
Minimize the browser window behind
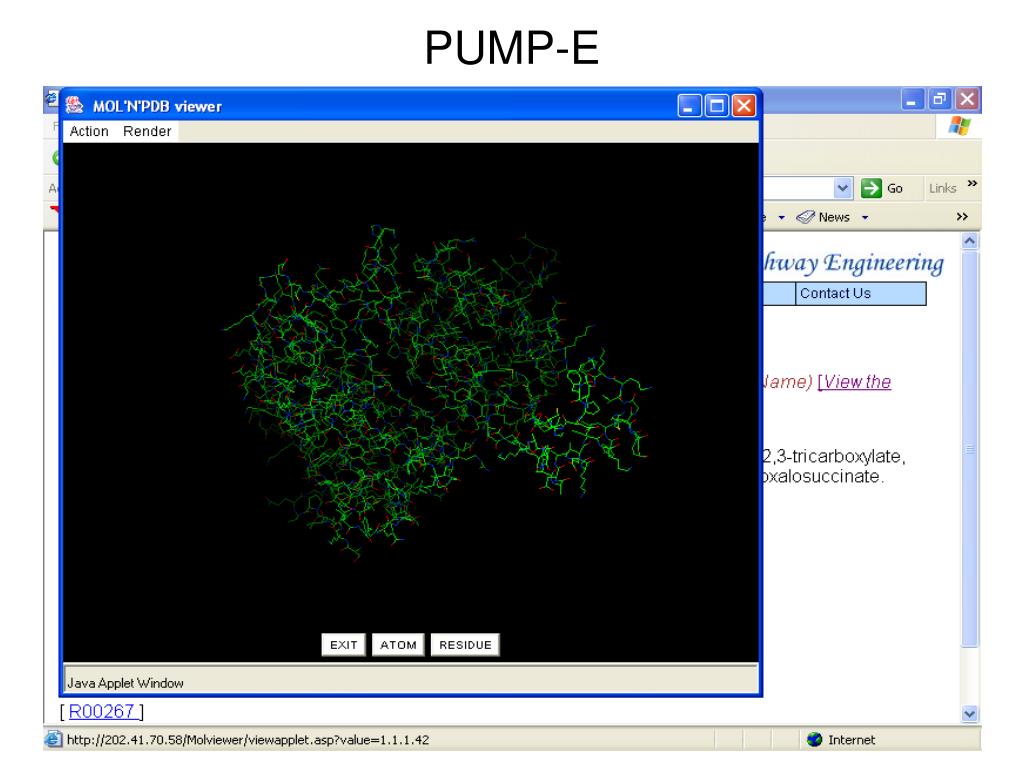tap(912, 99)
